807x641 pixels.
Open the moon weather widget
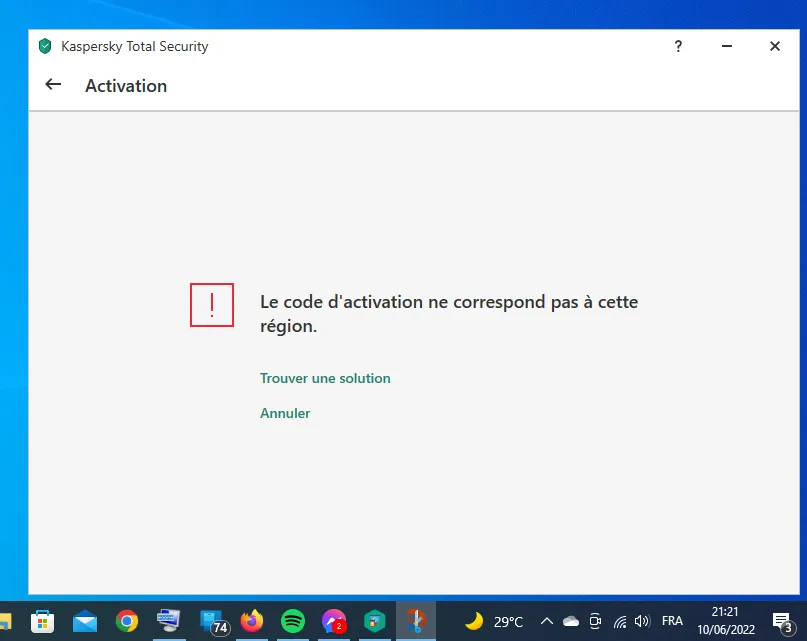[474, 621]
